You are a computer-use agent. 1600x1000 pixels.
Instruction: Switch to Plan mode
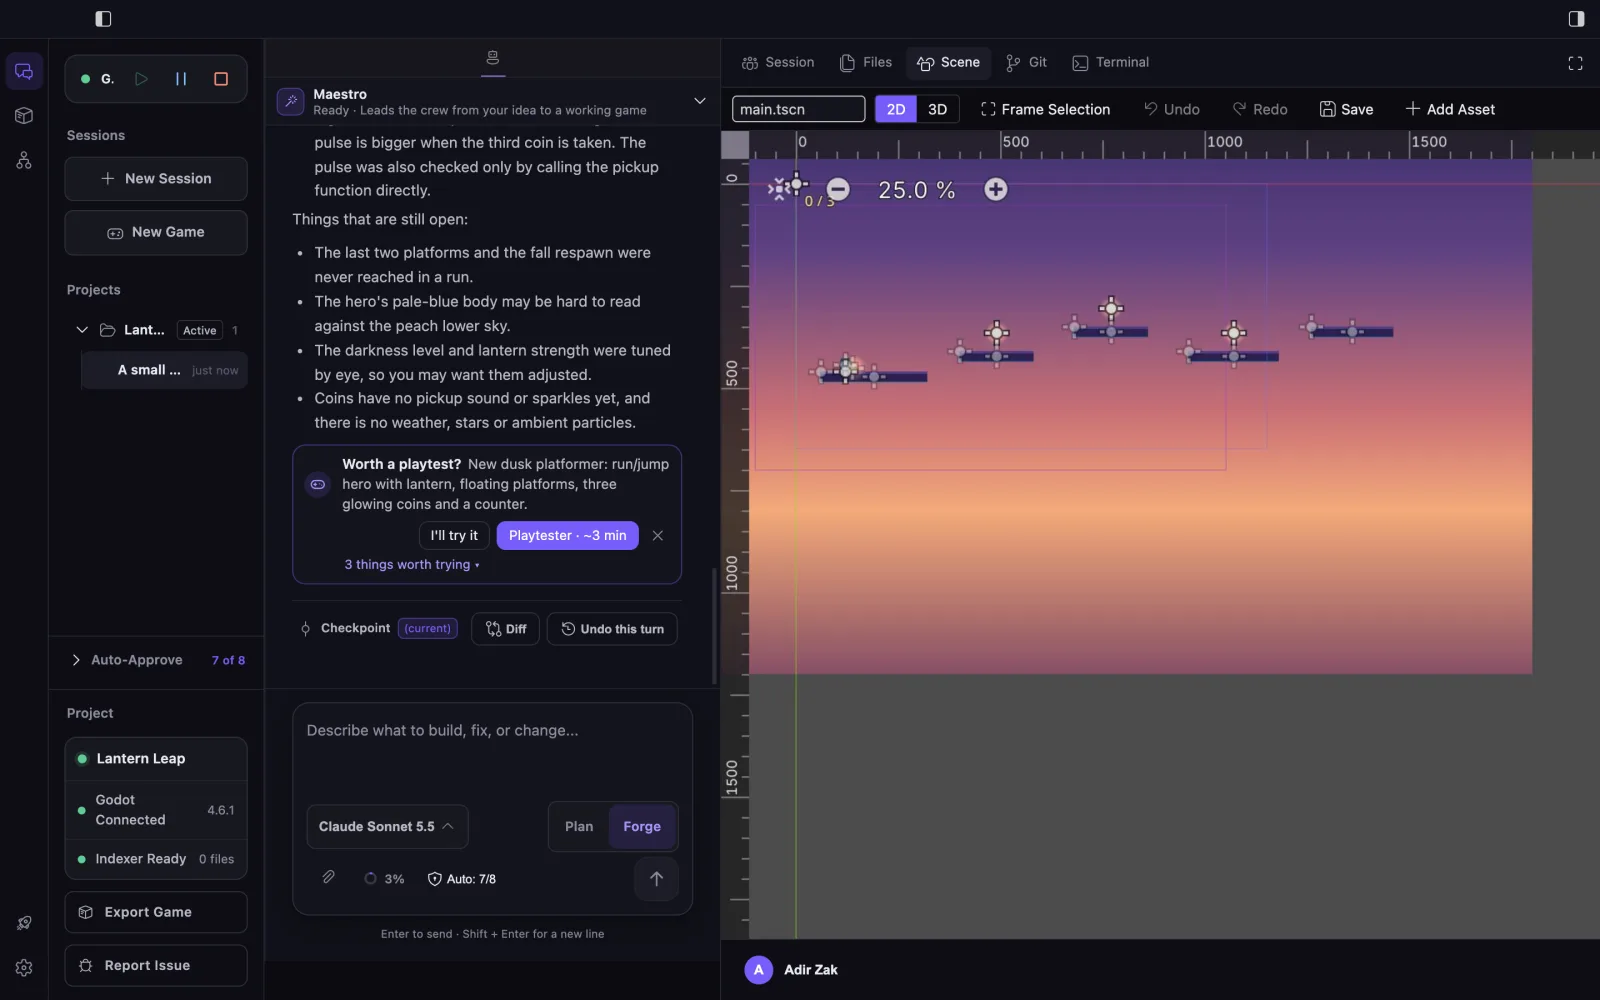click(579, 827)
